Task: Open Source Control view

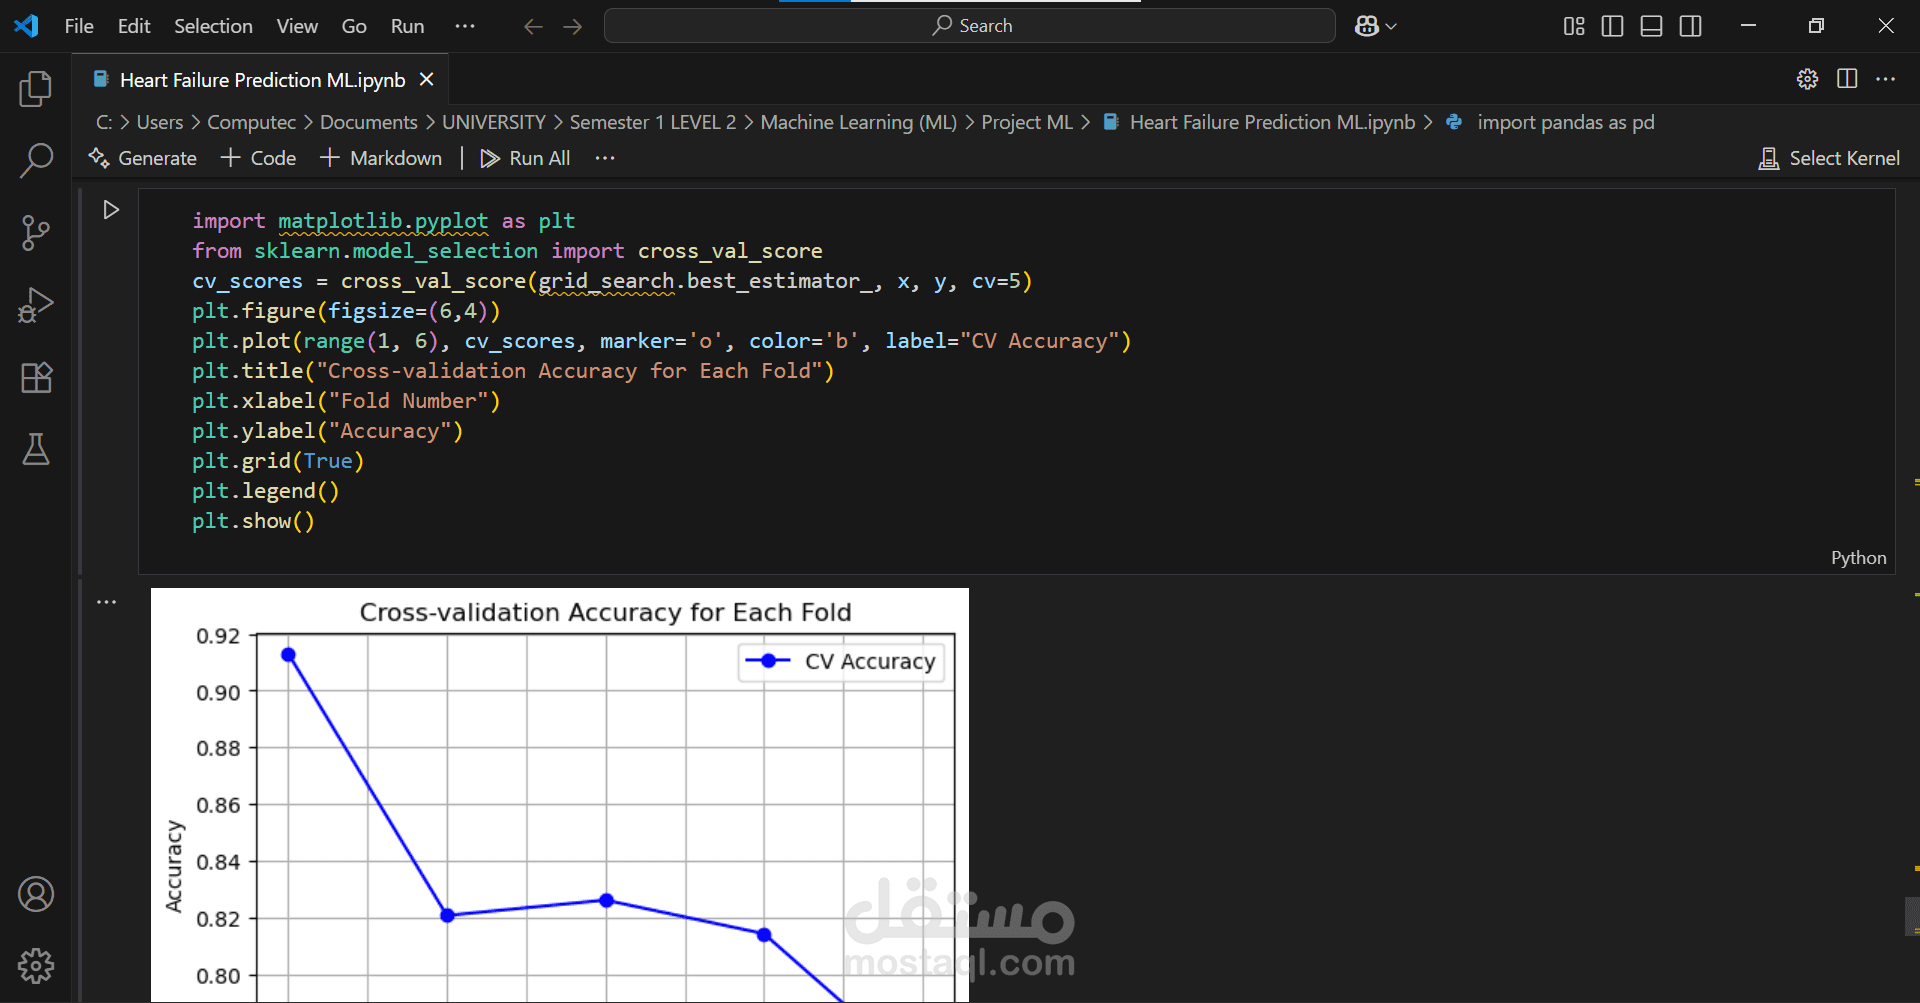Action: coord(36,233)
